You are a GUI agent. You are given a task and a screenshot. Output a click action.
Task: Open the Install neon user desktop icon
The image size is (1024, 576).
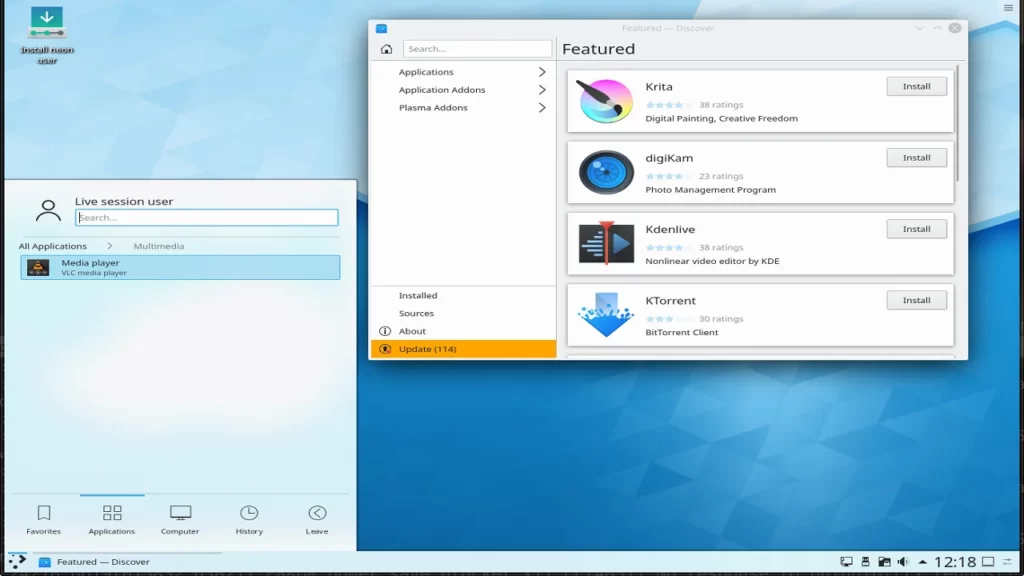(x=47, y=24)
